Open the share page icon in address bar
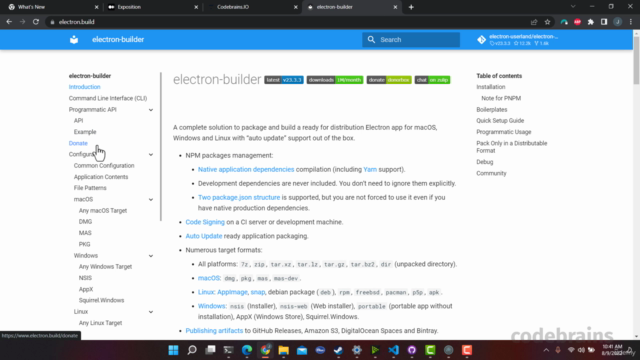Viewport: 640px width, 360px height. coord(534,22)
